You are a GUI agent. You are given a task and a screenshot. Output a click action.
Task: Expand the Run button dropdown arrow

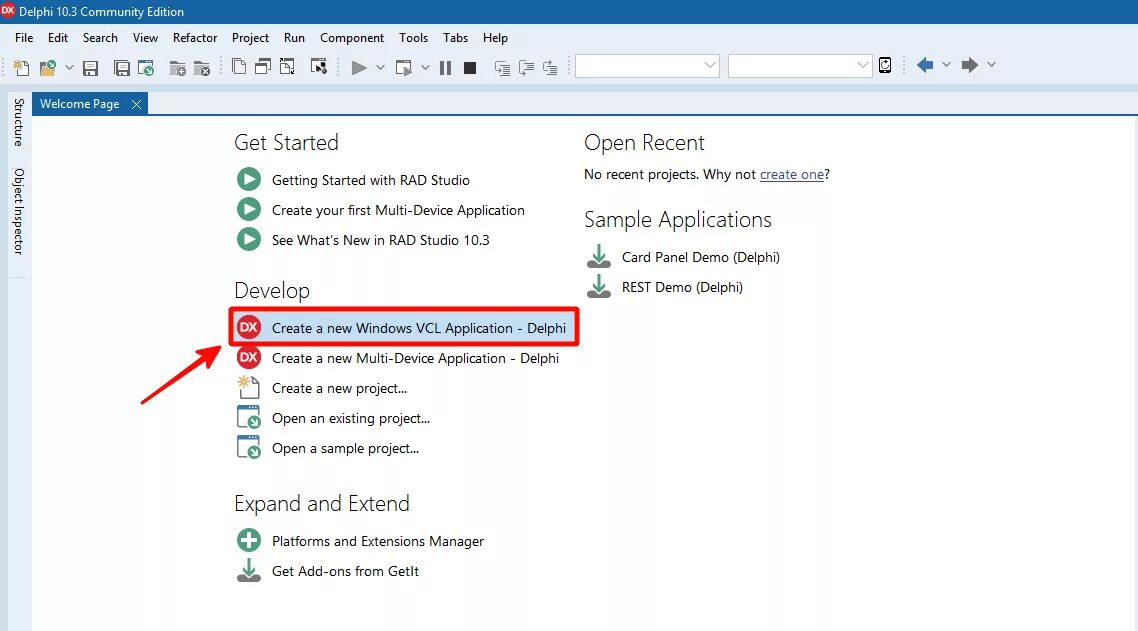380,68
